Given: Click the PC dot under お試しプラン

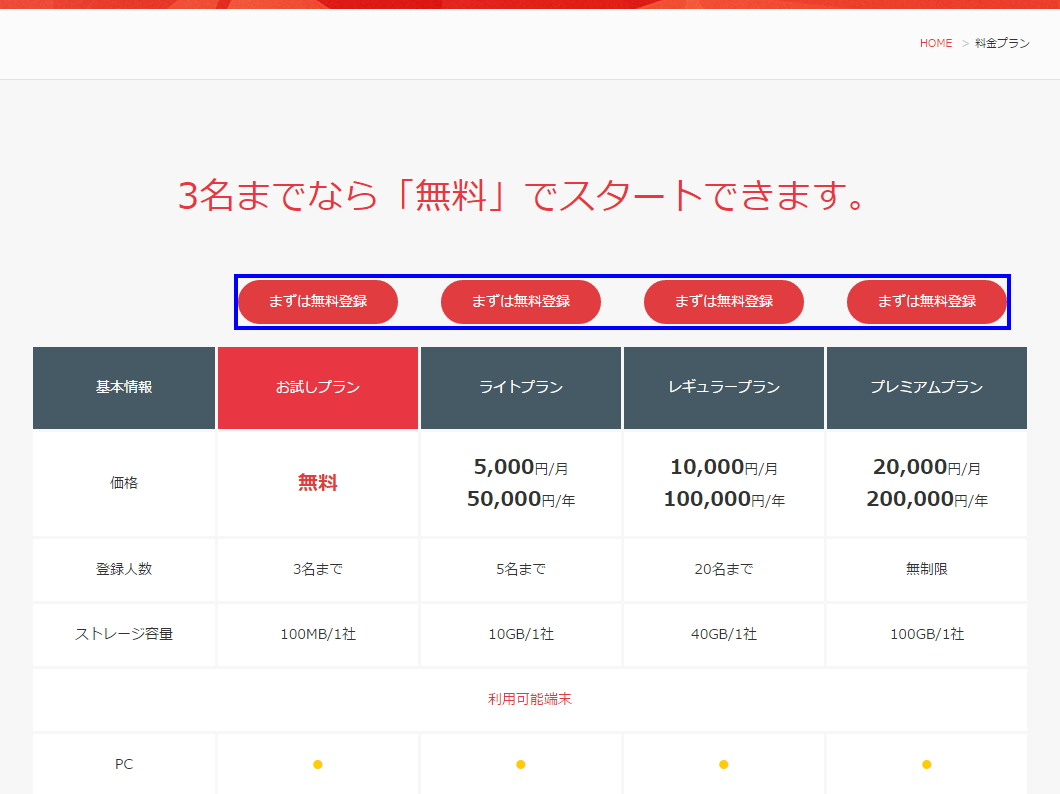Looking at the screenshot, I should coord(318,764).
